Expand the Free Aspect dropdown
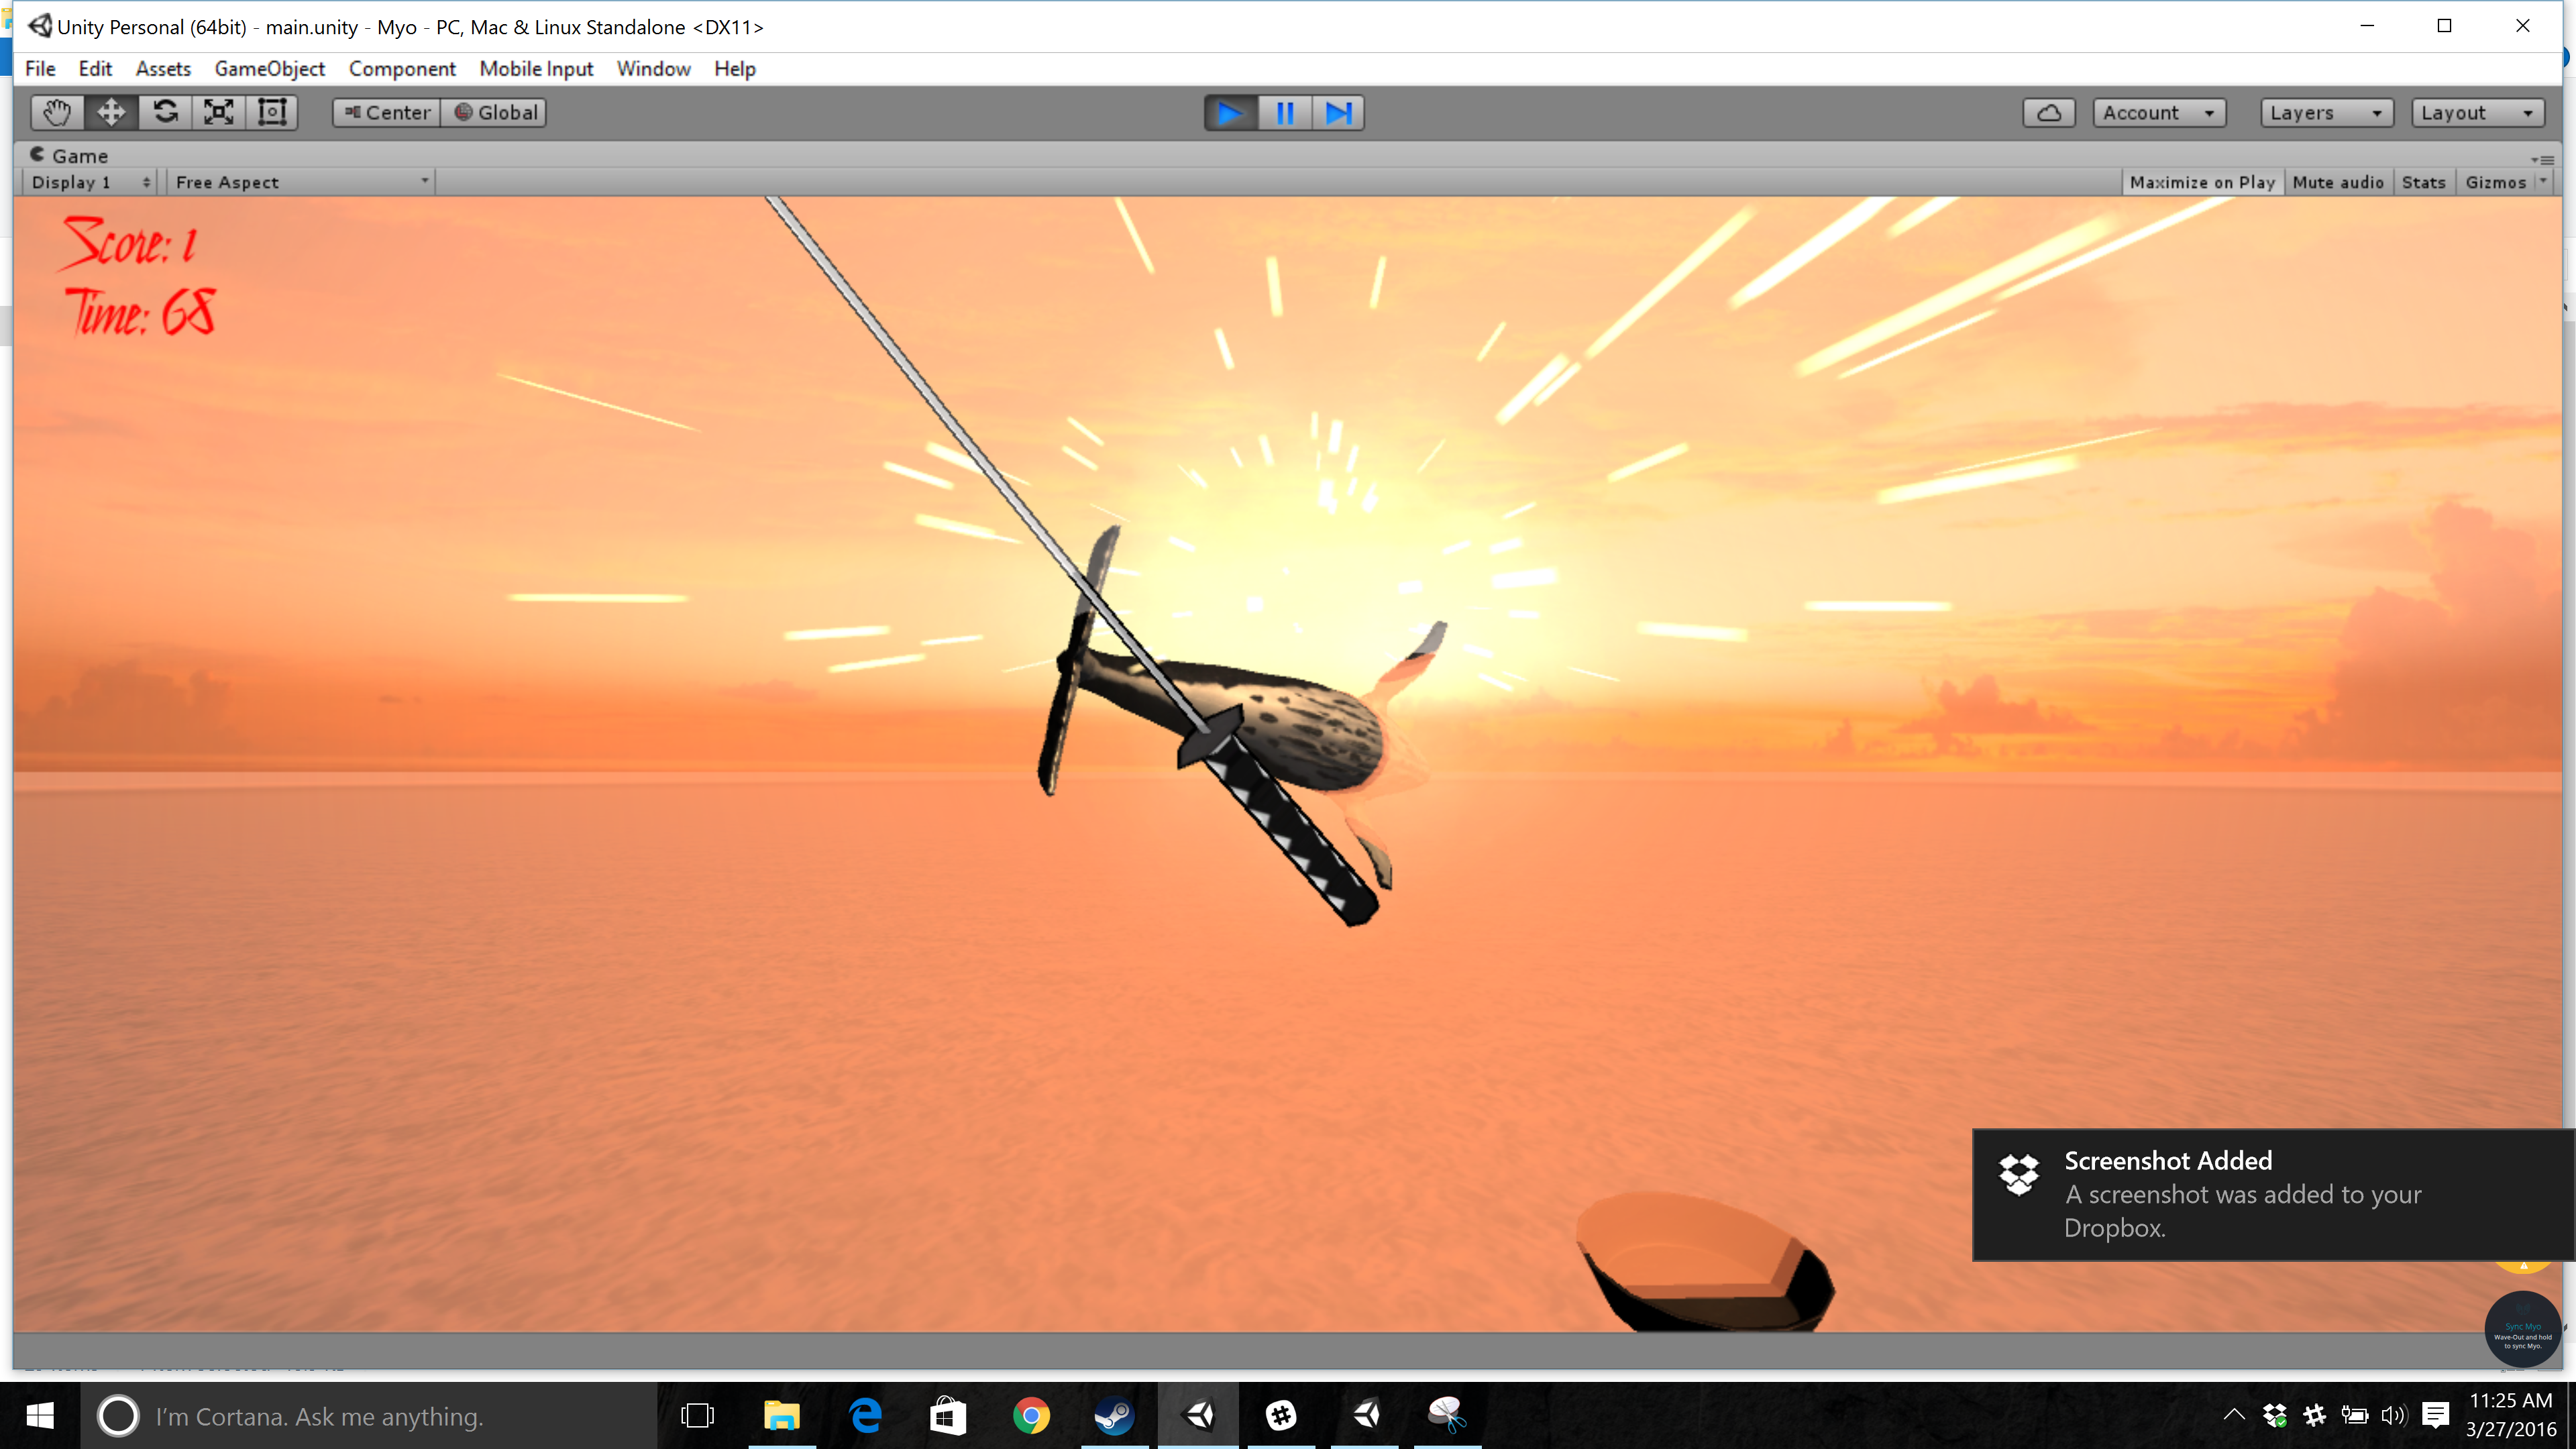Viewport: 2576px width, 1449px height. pyautogui.click(x=300, y=182)
